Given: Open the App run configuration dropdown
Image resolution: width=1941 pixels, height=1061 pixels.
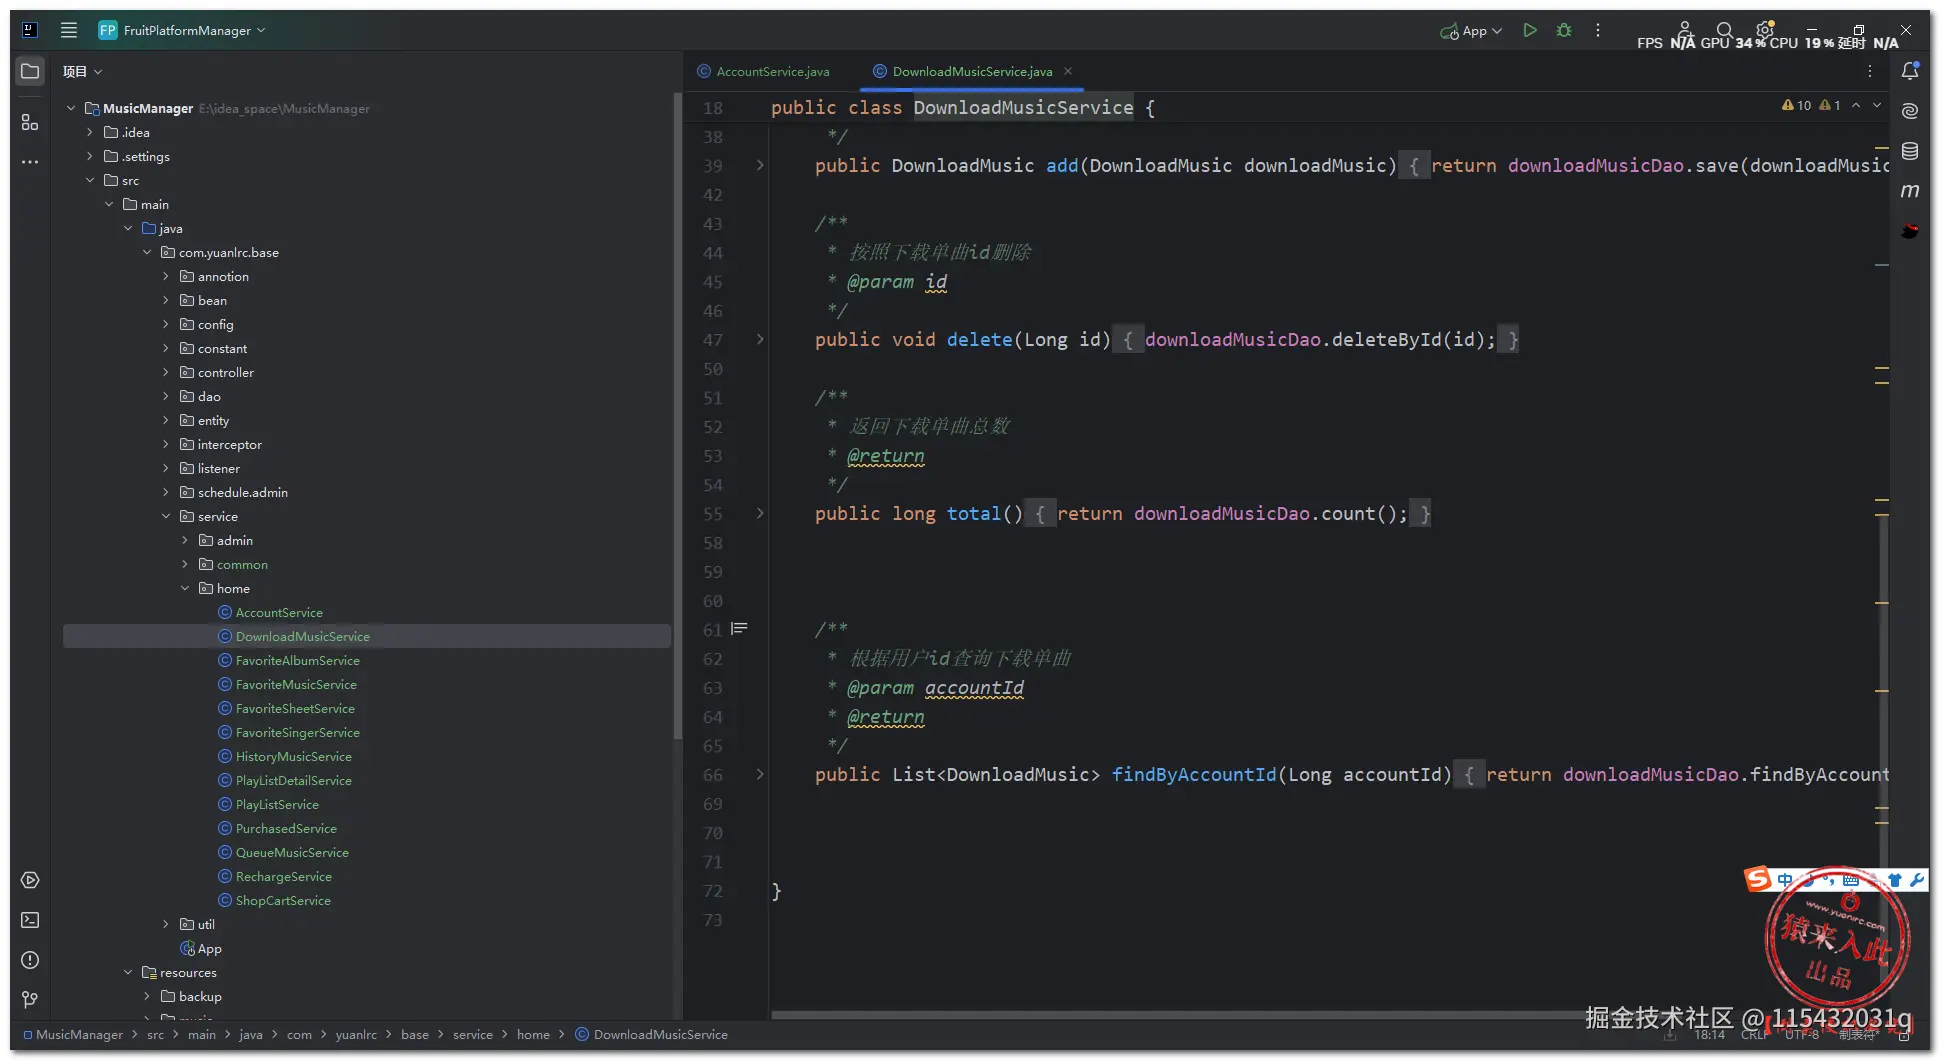Looking at the screenshot, I should point(1471,31).
